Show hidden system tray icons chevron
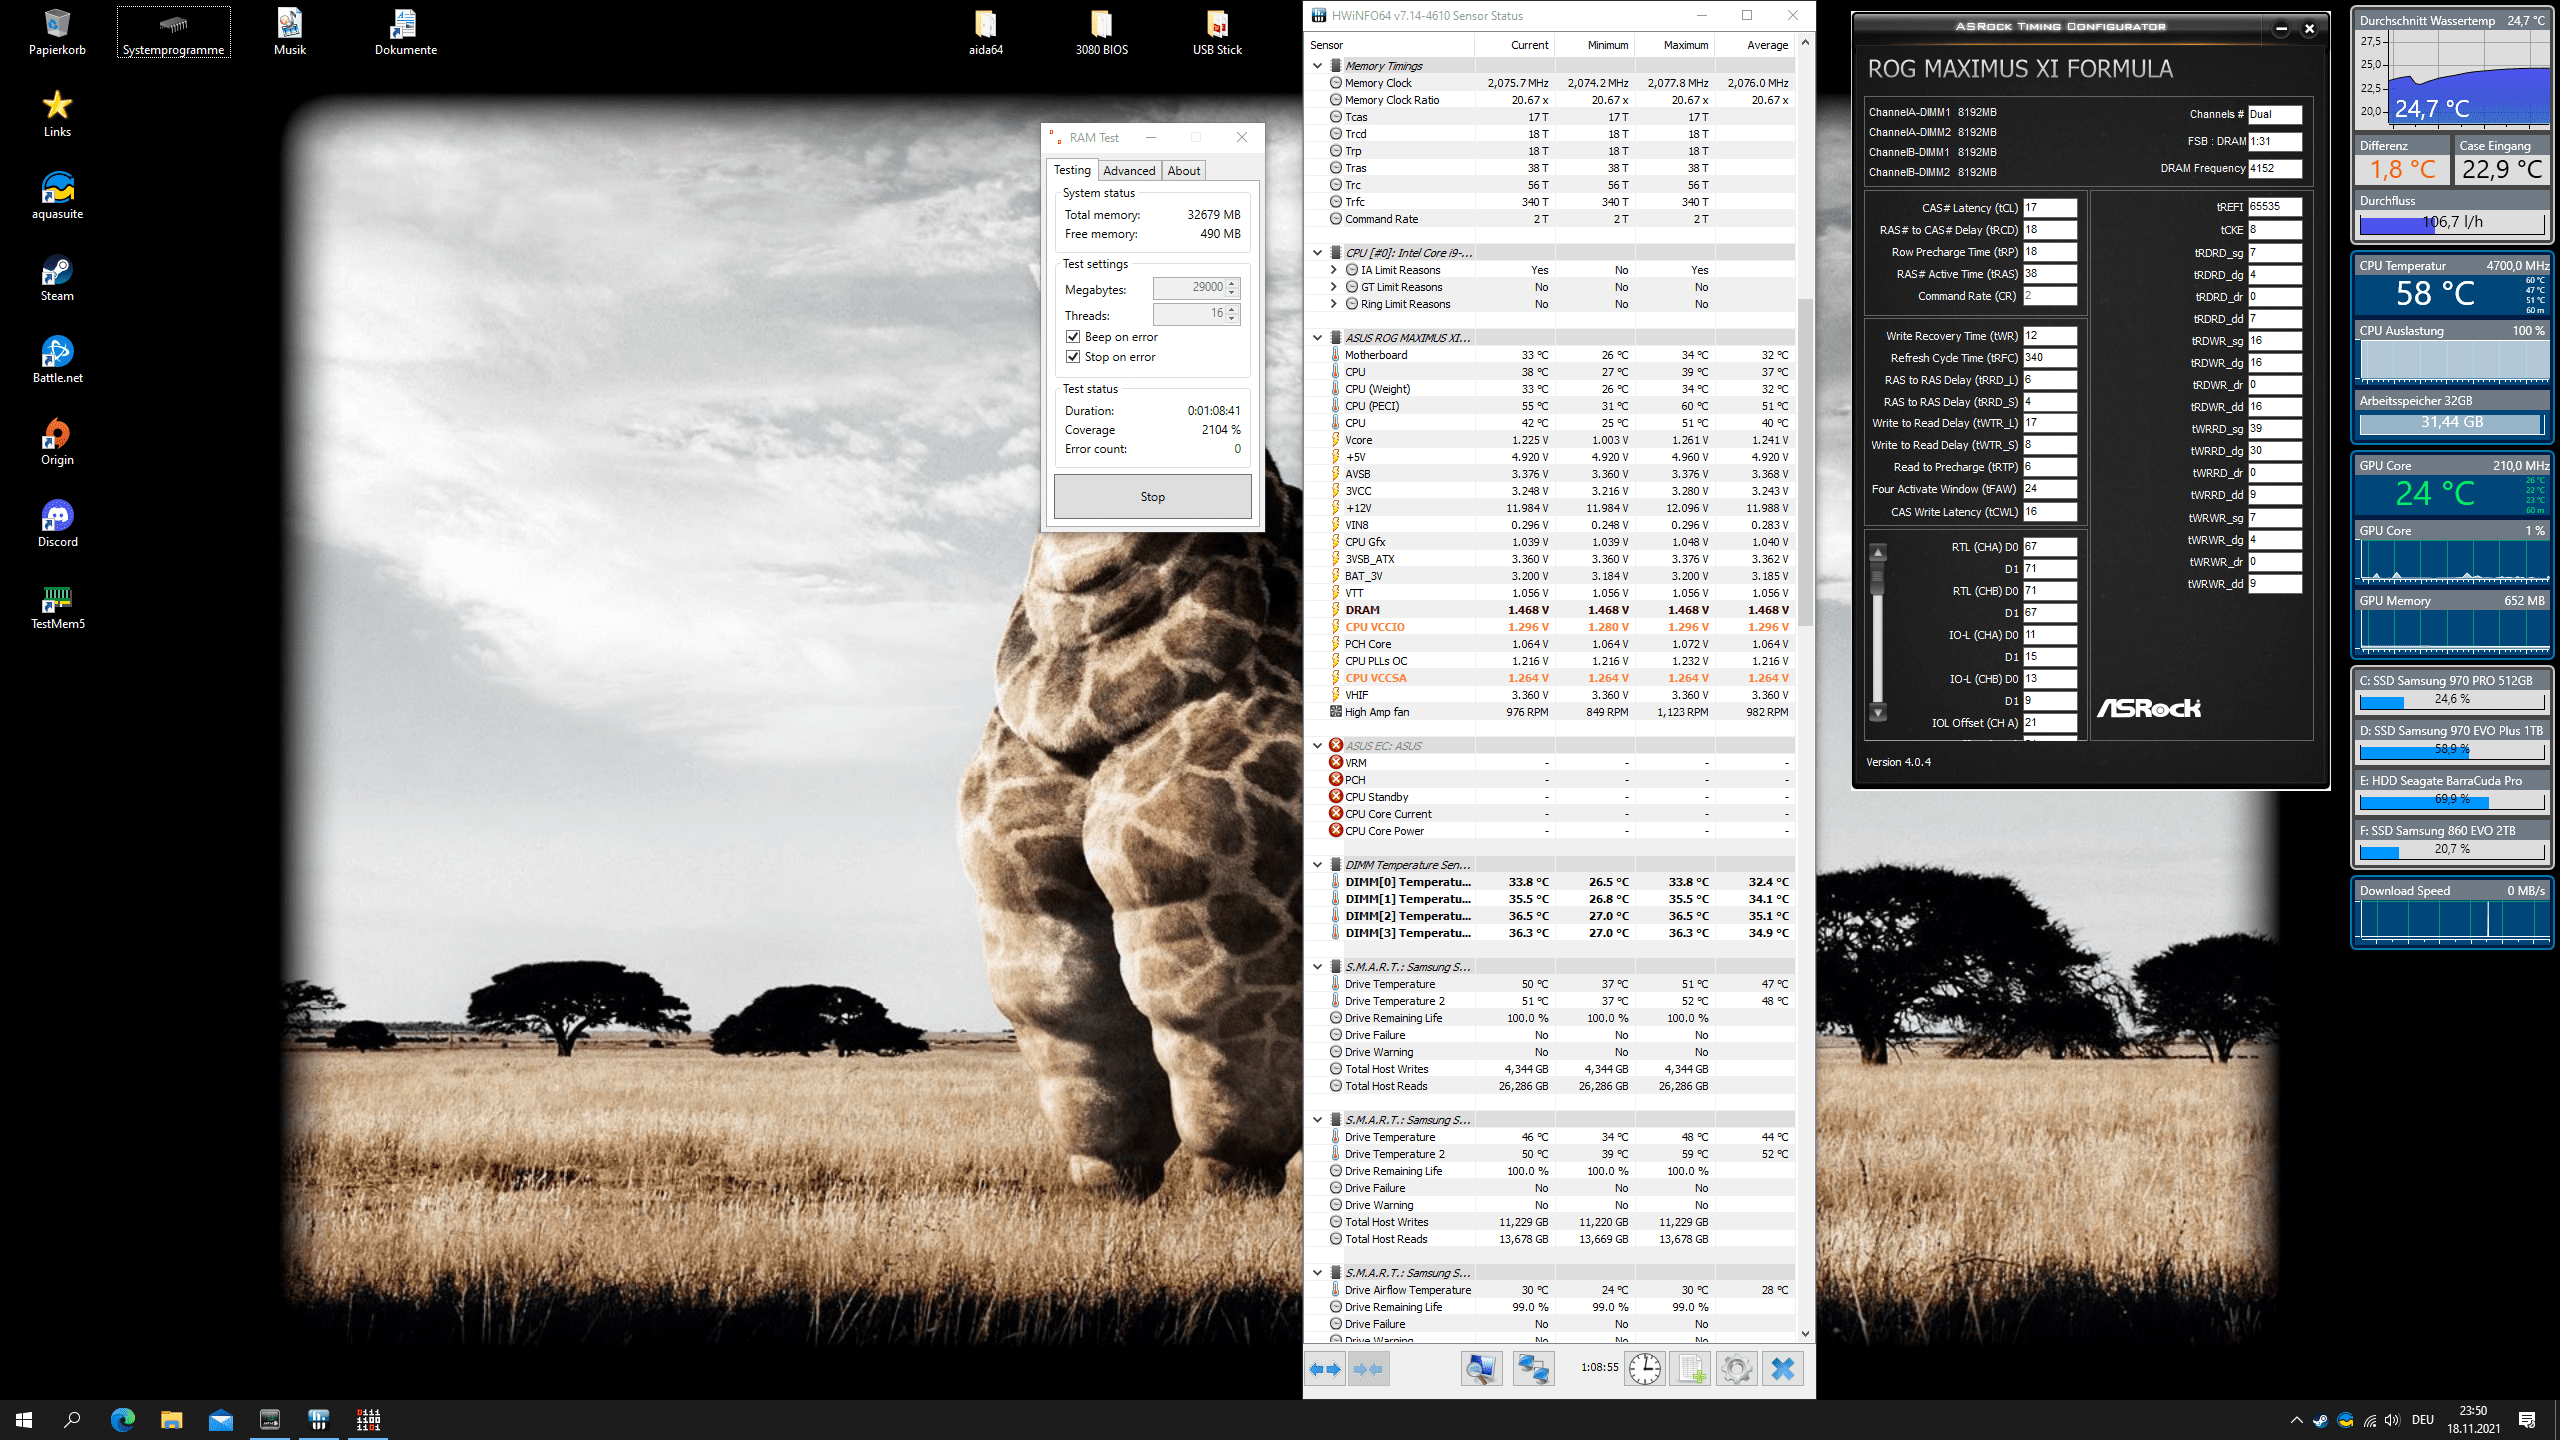Viewport: 2560px width, 1440px height. tap(2296, 1420)
